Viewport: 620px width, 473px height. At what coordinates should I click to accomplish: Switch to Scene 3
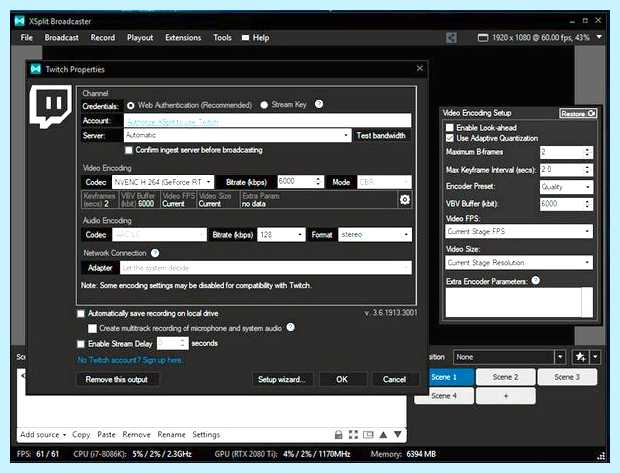567,377
